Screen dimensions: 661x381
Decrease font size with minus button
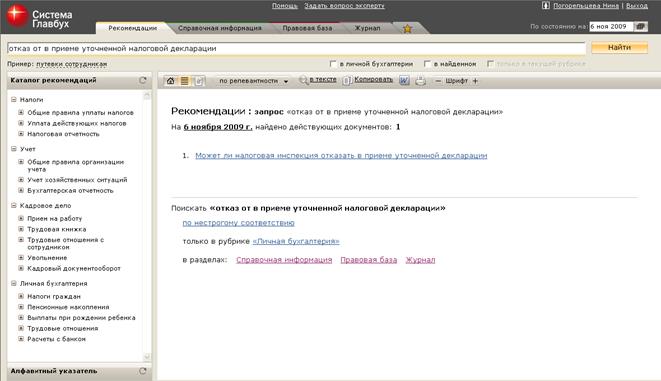(438, 81)
